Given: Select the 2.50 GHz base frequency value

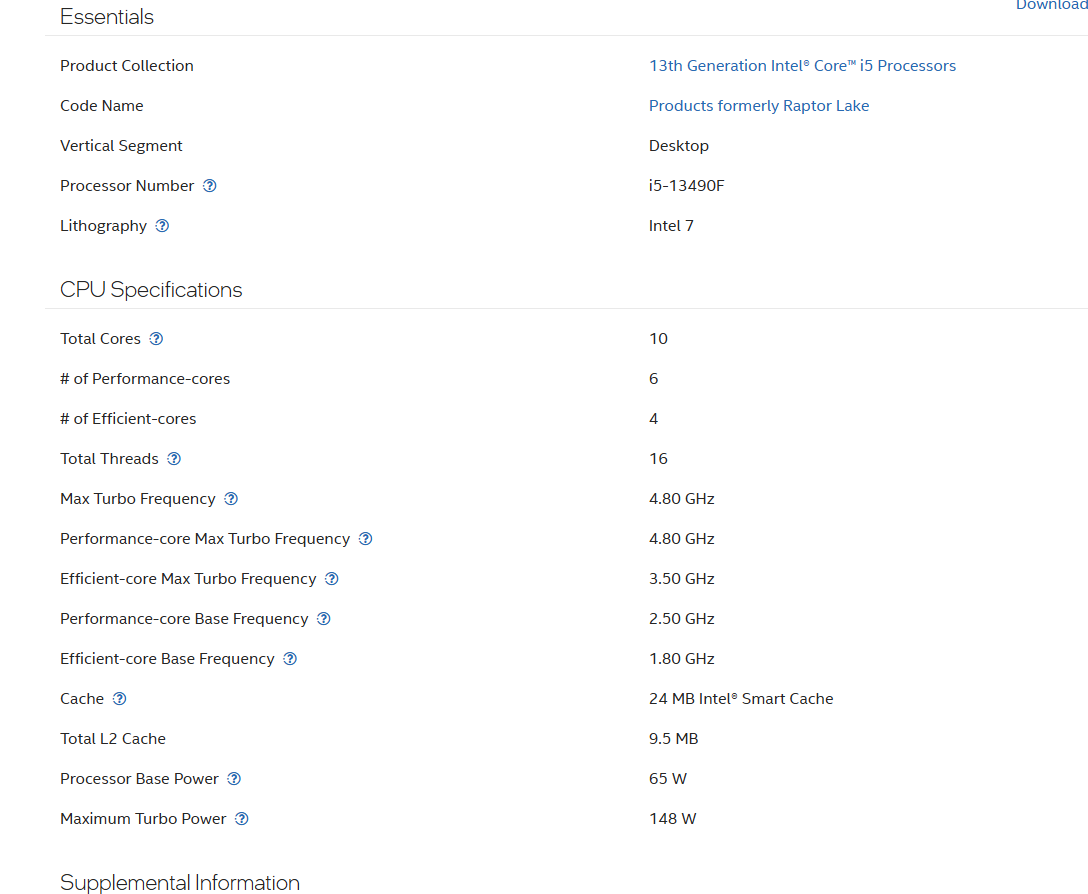Looking at the screenshot, I should tap(681, 619).
